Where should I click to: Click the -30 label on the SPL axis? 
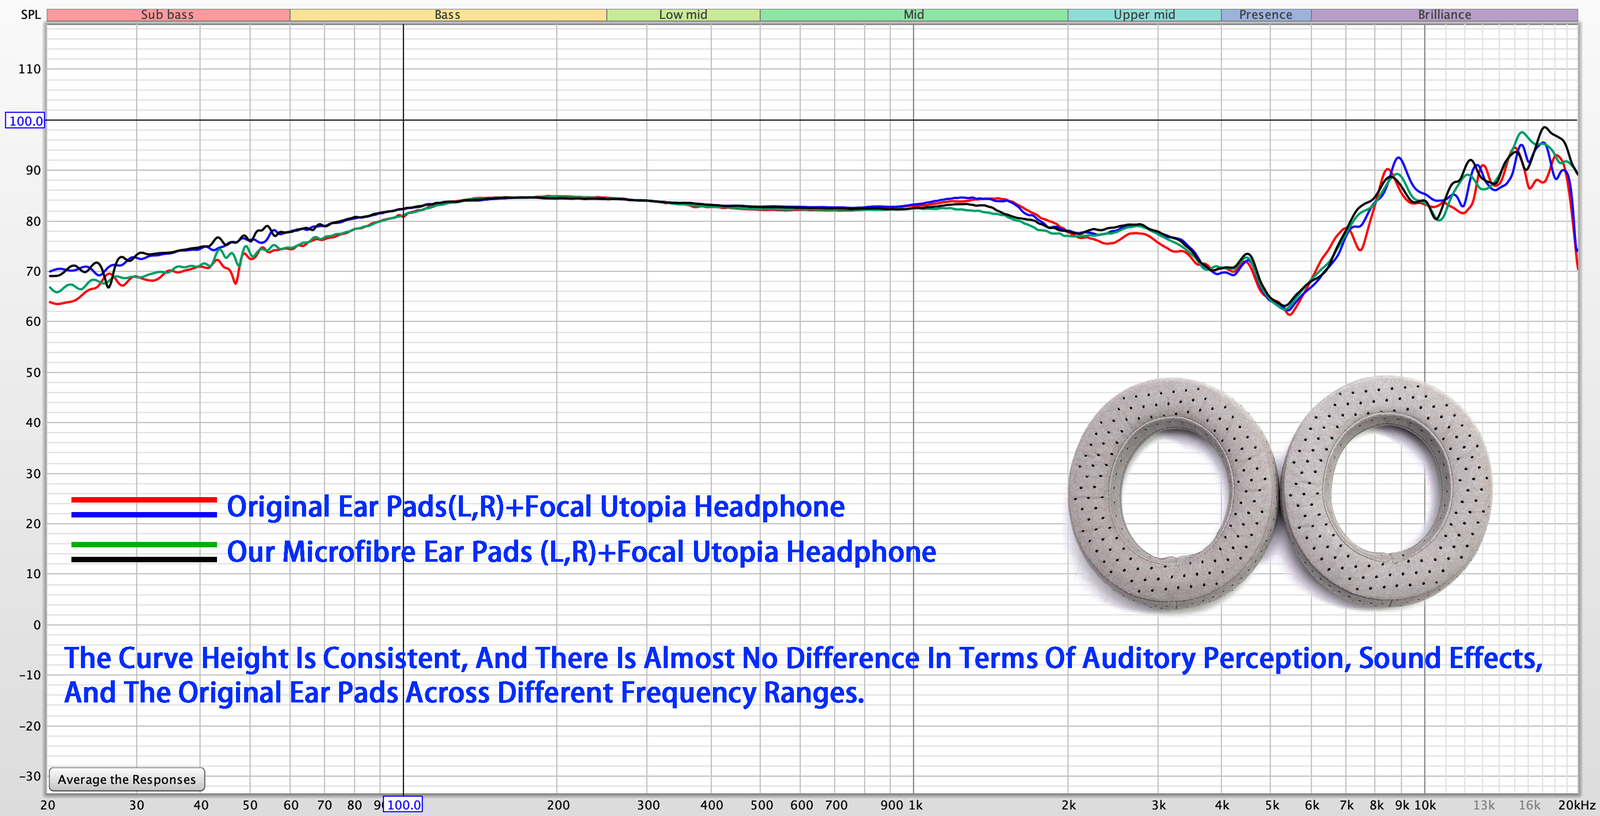[x=30, y=776]
